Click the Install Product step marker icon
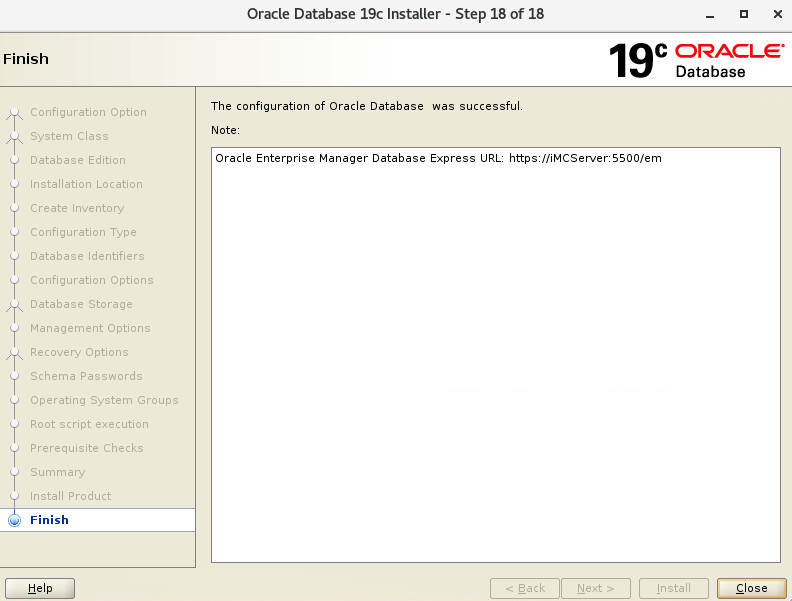Image resolution: width=792 pixels, height=601 pixels. [x=15, y=496]
